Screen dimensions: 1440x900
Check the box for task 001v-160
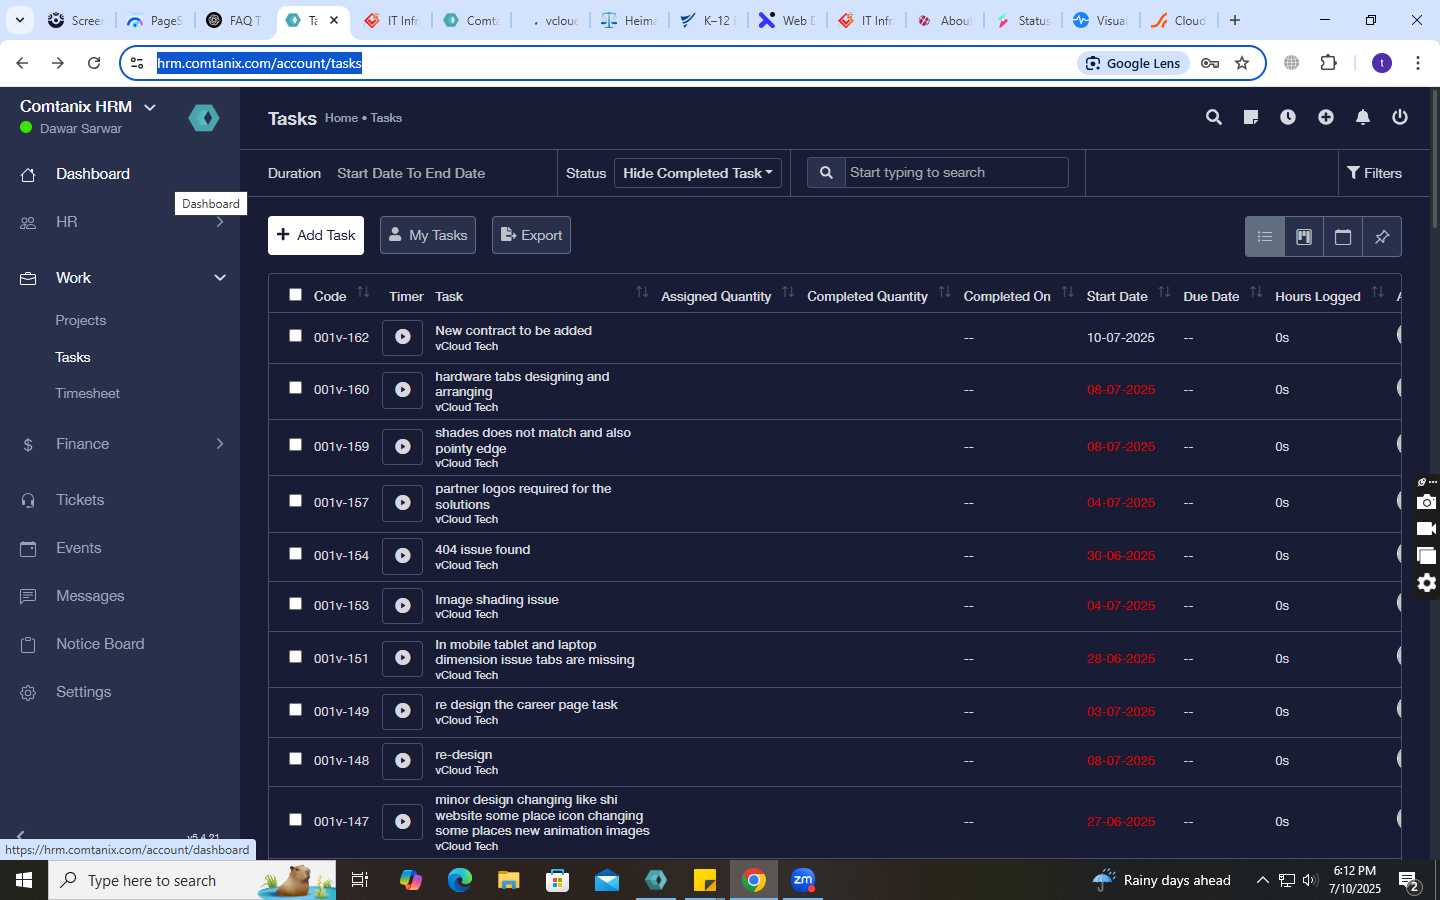point(295,388)
